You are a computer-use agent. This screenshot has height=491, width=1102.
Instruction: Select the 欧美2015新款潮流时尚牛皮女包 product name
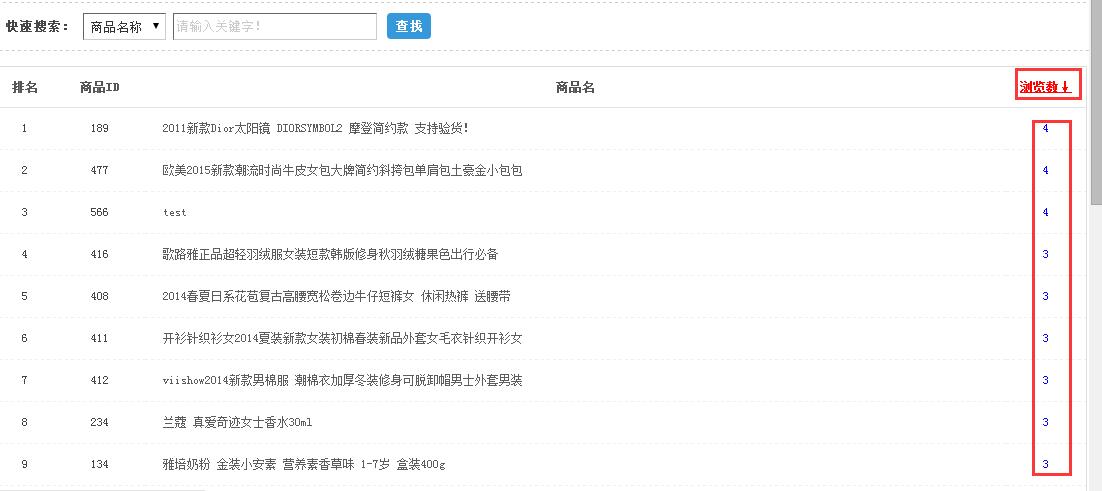coord(342,170)
